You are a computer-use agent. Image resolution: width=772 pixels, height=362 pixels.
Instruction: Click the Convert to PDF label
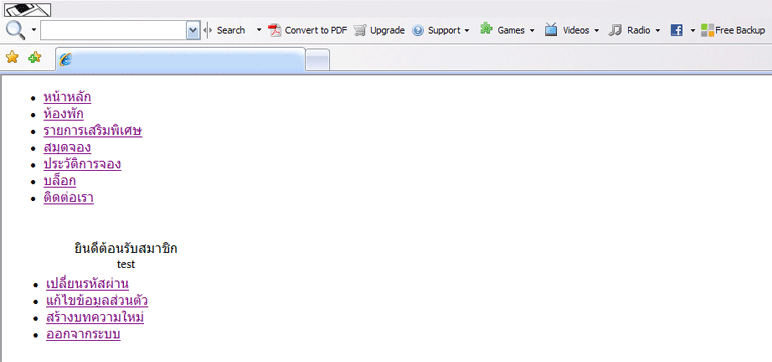316,31
